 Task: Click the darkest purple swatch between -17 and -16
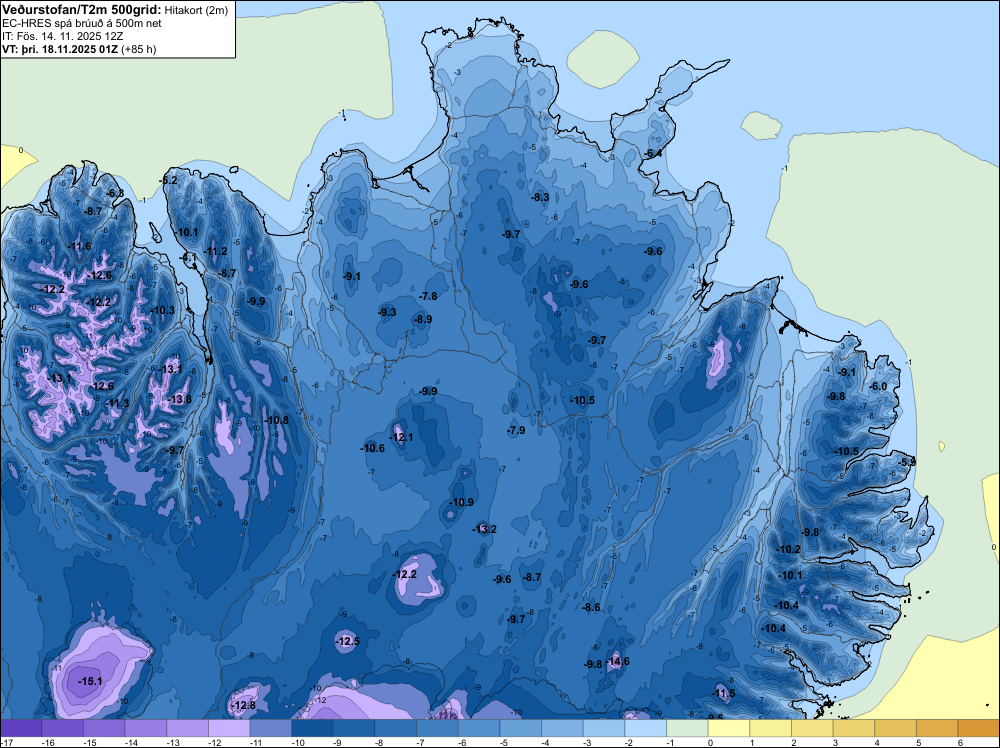coord(21,728)
